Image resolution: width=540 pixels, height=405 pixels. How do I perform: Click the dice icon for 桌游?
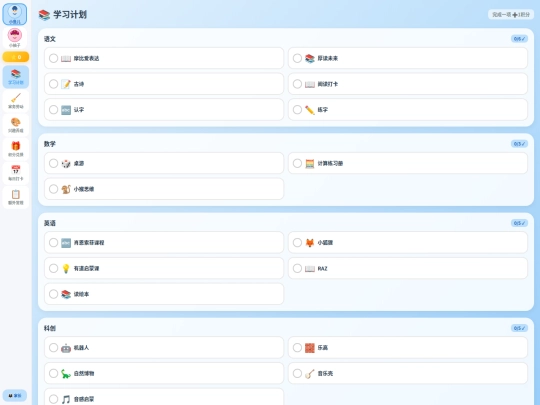(x=66, y=163)
